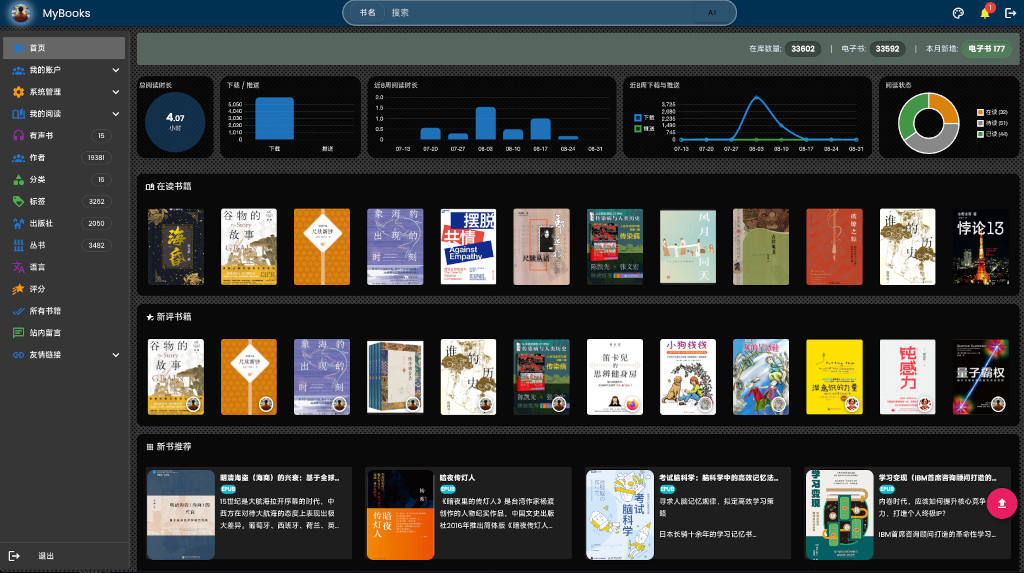Image resolution: width=1024 pixels, height=573 pixels.
Task: Click the user avatar next to MyBooks
Action: [x=21, y=13]
